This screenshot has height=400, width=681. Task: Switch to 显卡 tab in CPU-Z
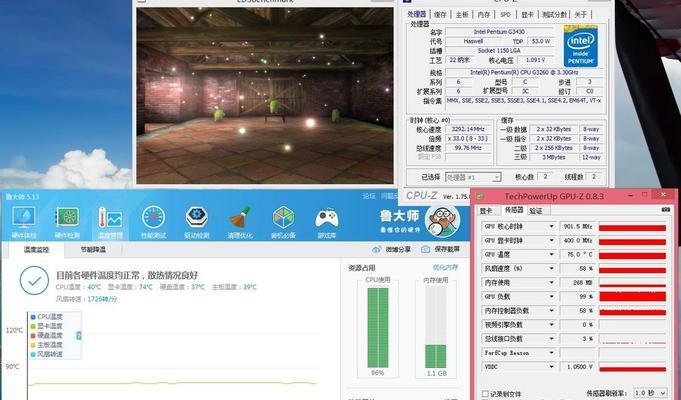coord(527,14)
